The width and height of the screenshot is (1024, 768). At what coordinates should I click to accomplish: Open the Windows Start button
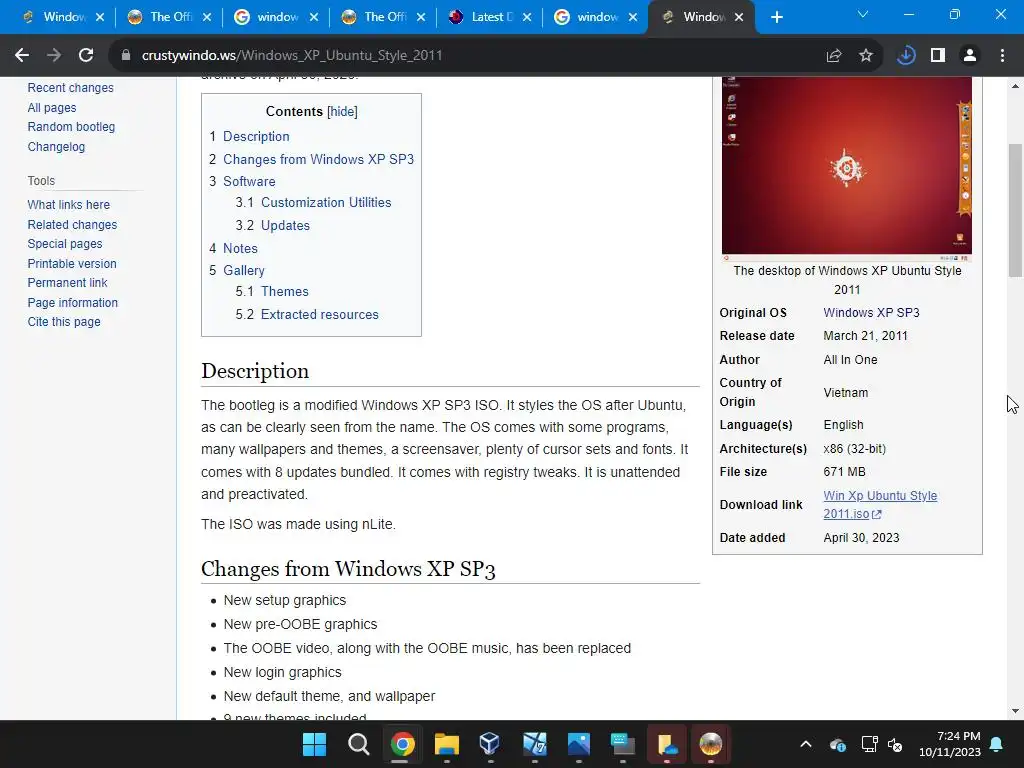pos(314,744)
